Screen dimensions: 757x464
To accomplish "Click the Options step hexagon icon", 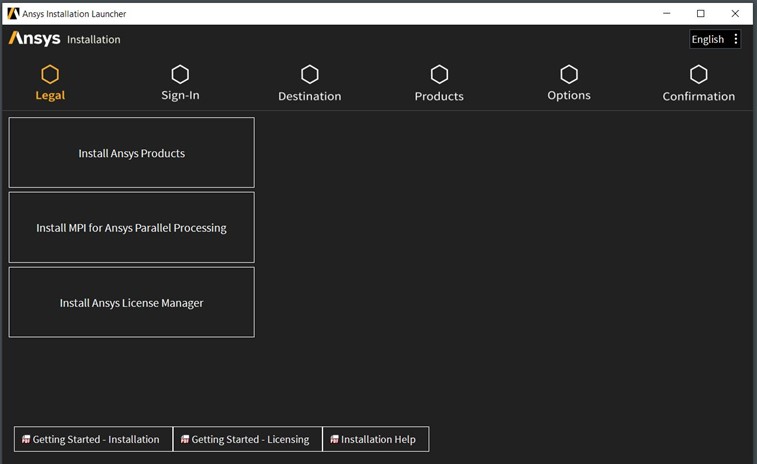I will pos(569,74).
